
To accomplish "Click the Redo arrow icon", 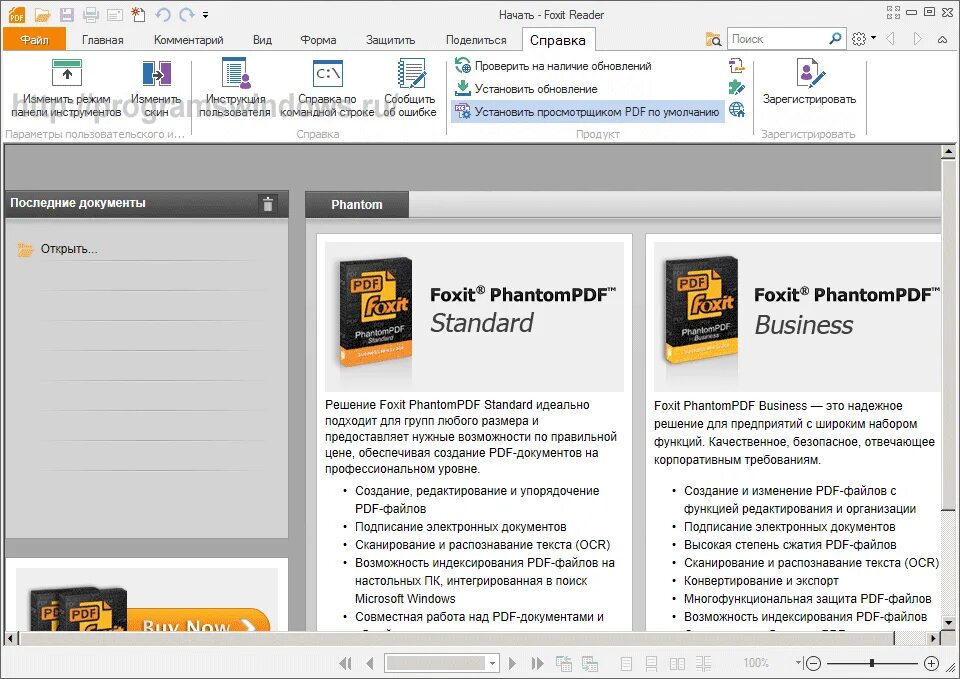I will [x=187, y=14].
